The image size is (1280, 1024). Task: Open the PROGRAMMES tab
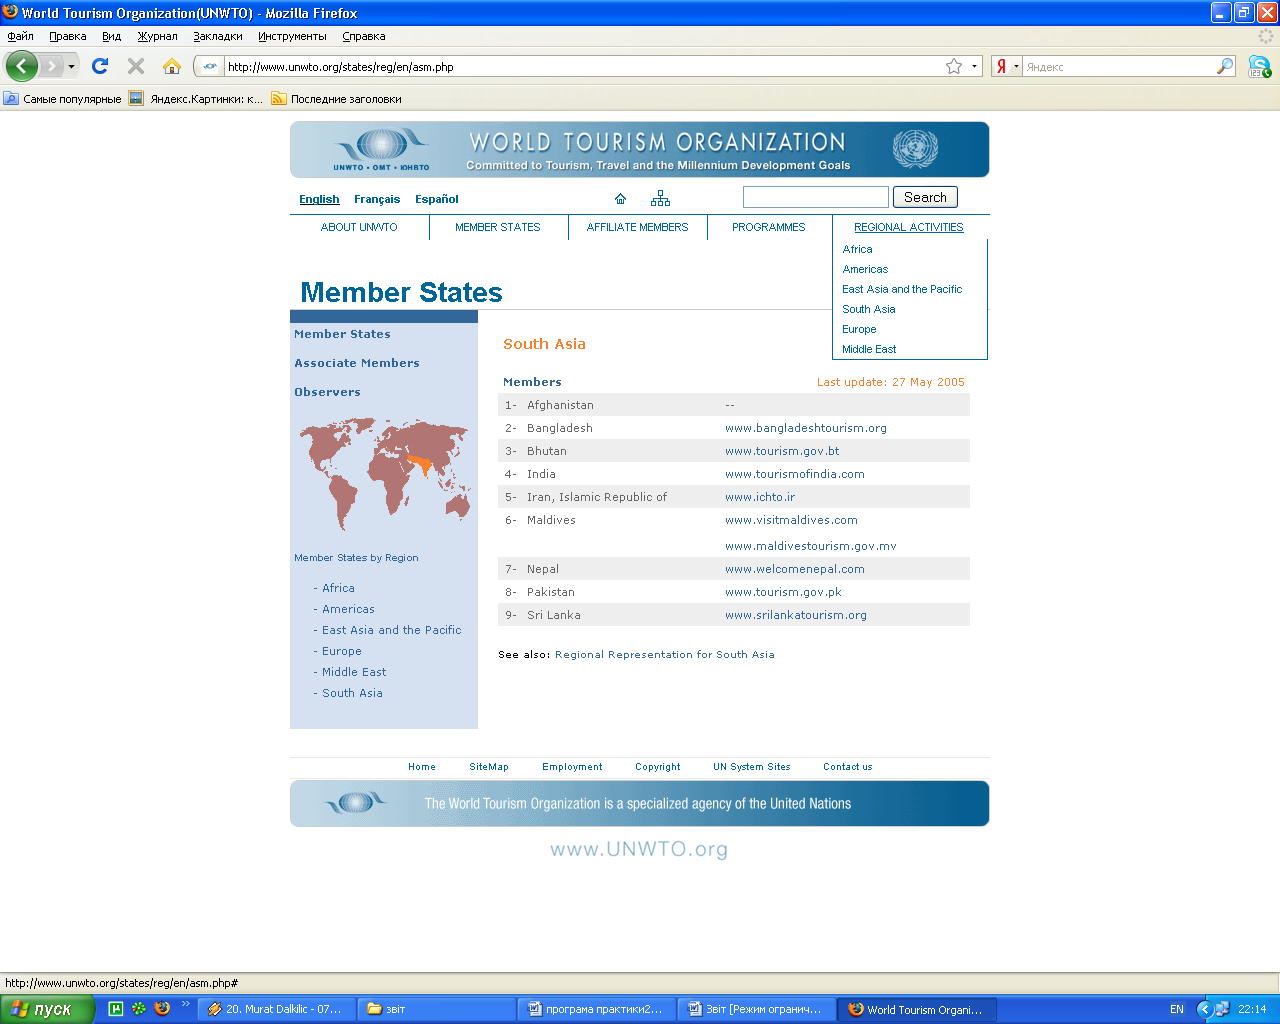pos(768,227)
